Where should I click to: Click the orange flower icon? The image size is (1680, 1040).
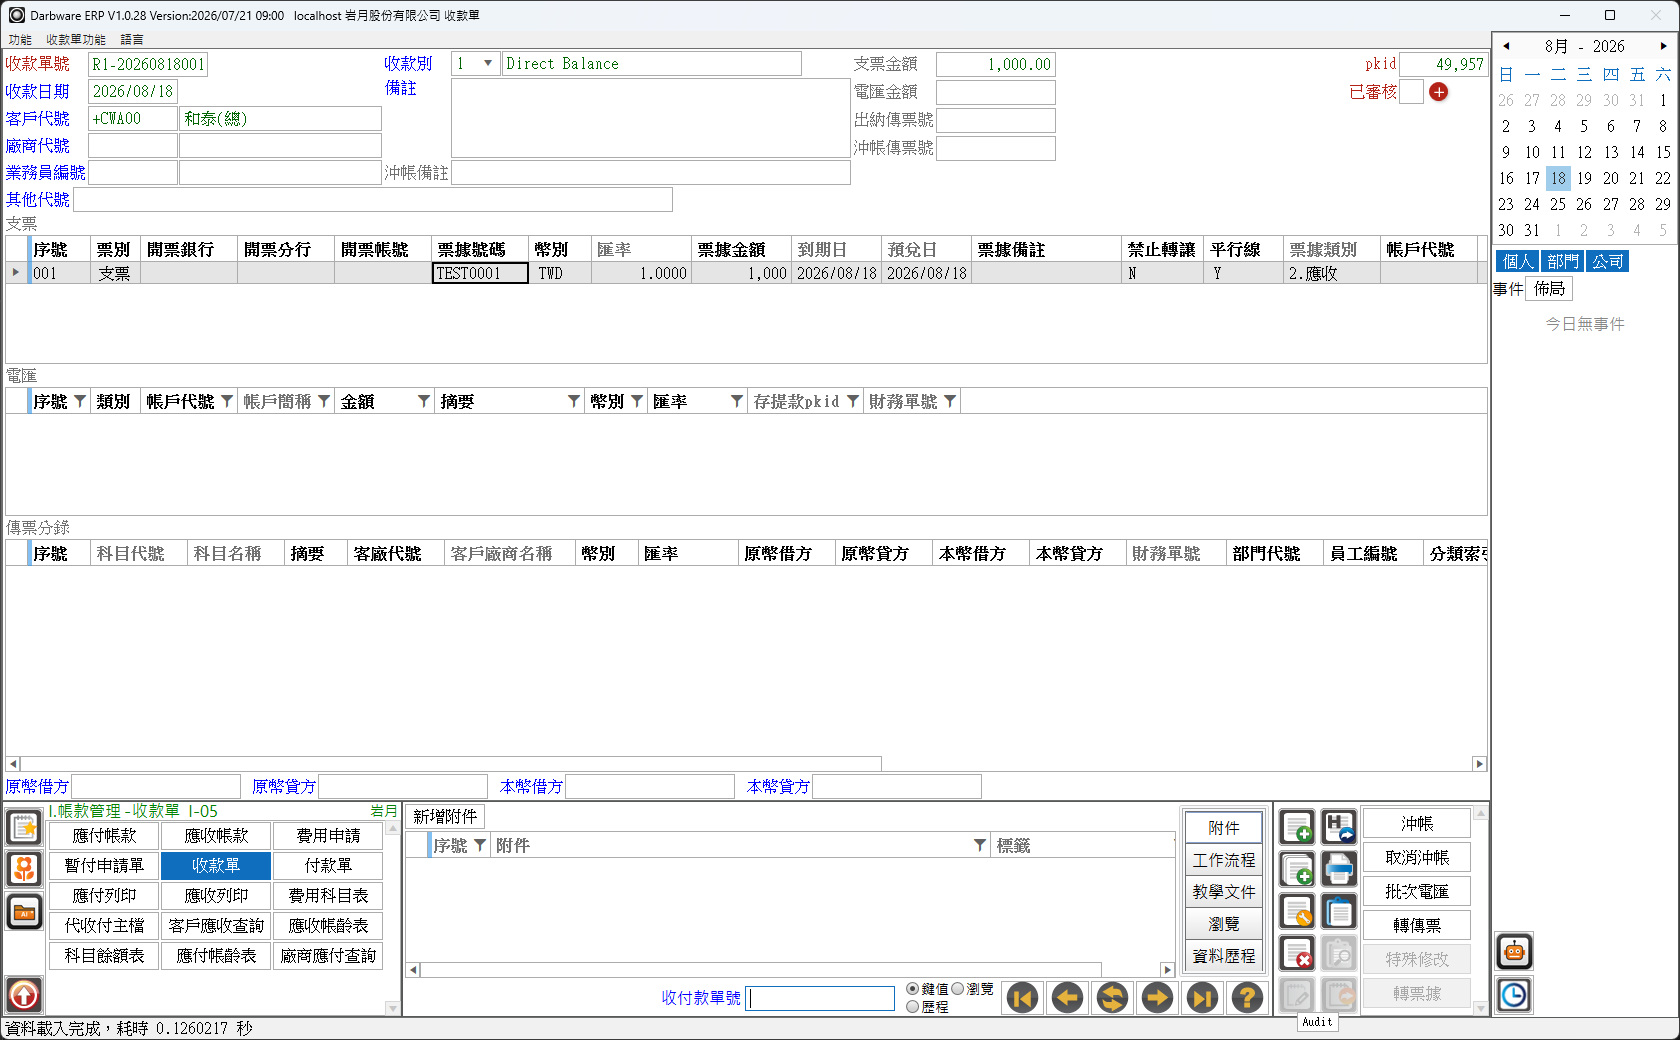pos(24,869)
